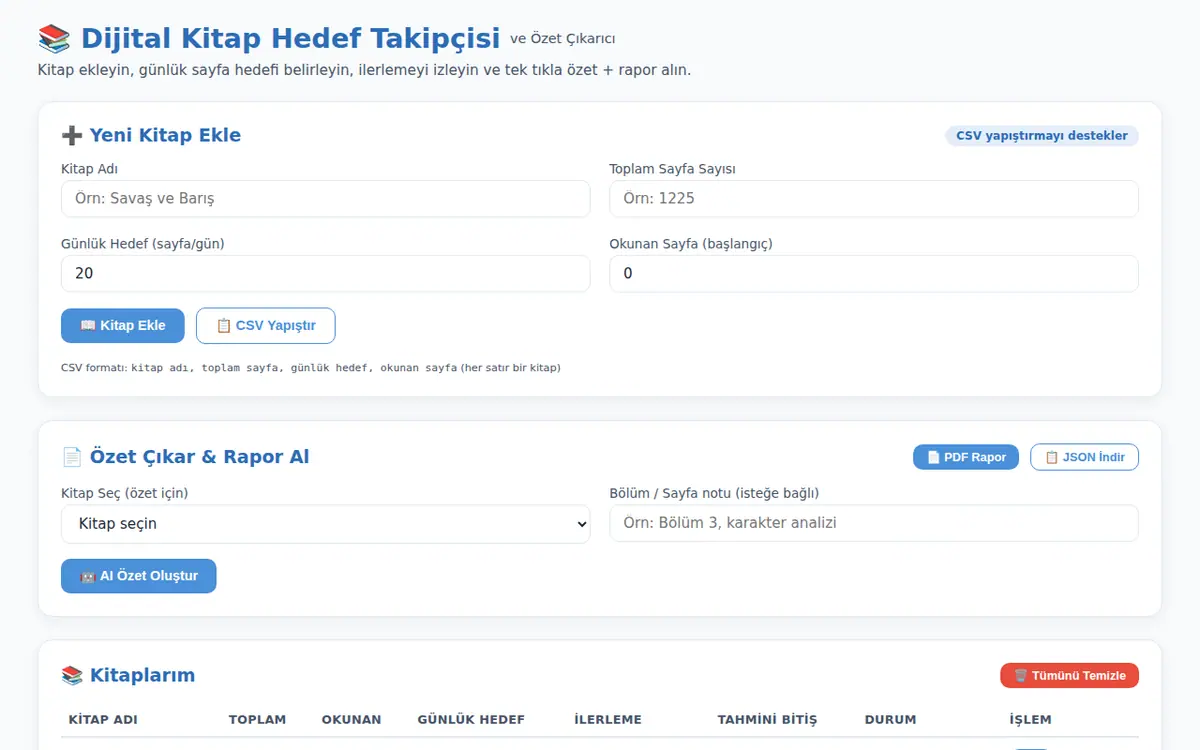Open the Kitap seçin dropdown
The height and width of the screenshot is (750, 1200).
(x=326, y=524)
